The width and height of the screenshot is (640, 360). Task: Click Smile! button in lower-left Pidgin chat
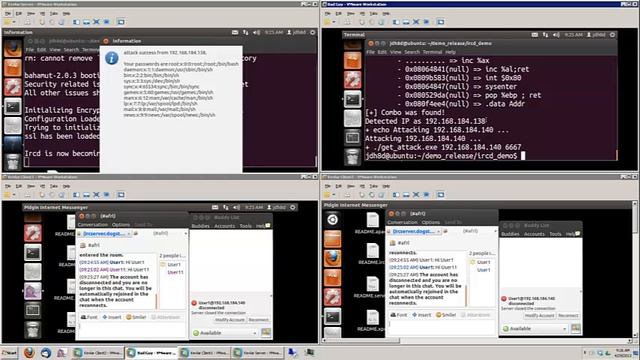pyautogui.click(x=136, y=317)
